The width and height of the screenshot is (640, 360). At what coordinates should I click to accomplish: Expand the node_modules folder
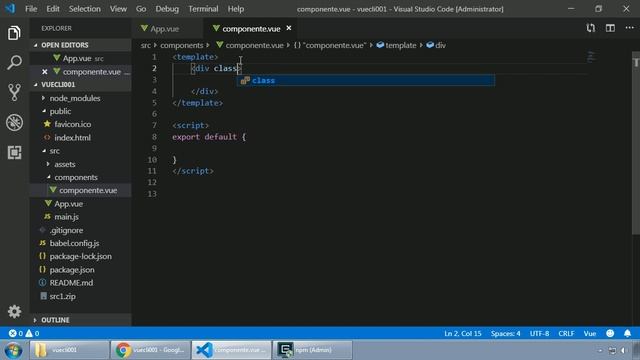click(81, 98)
